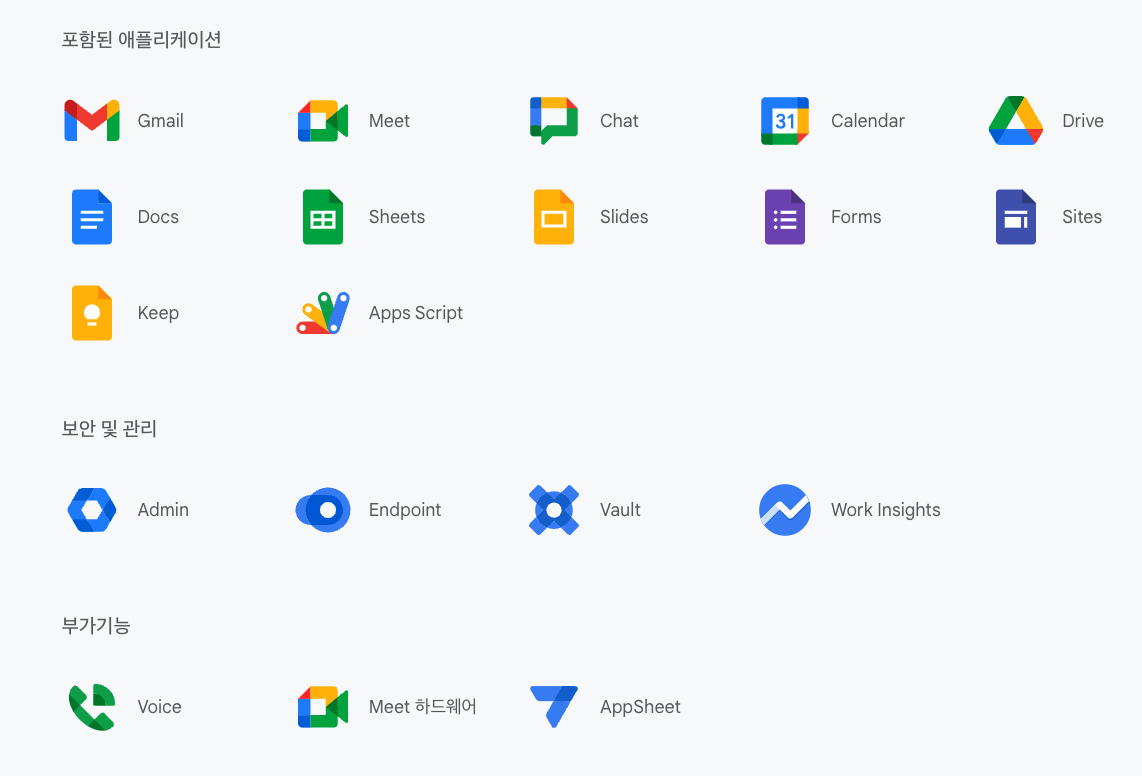Open the purple Forms icon
Screen dimensions: 1142x776
click(785, 217)
